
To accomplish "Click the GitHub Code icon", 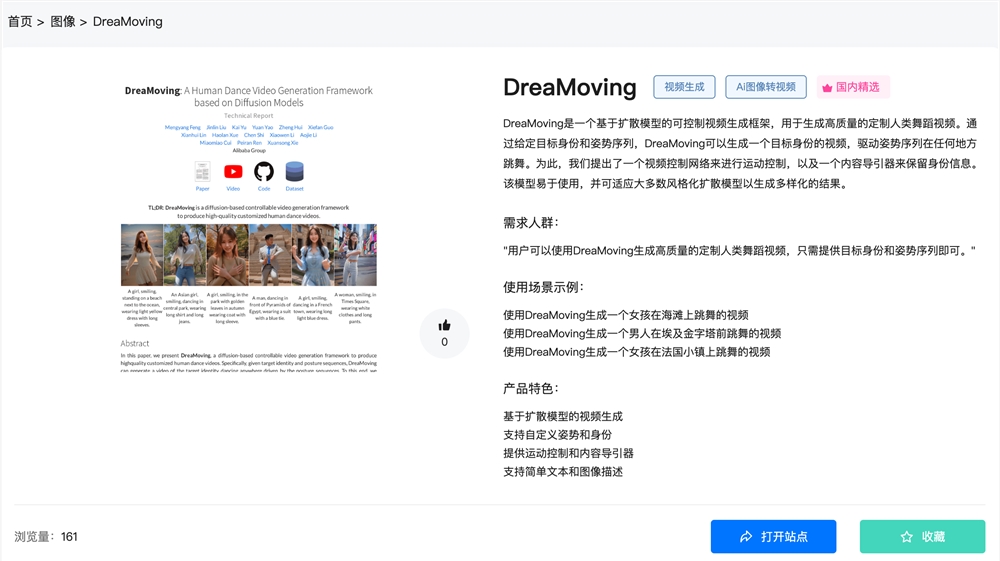I will [264, 172].
